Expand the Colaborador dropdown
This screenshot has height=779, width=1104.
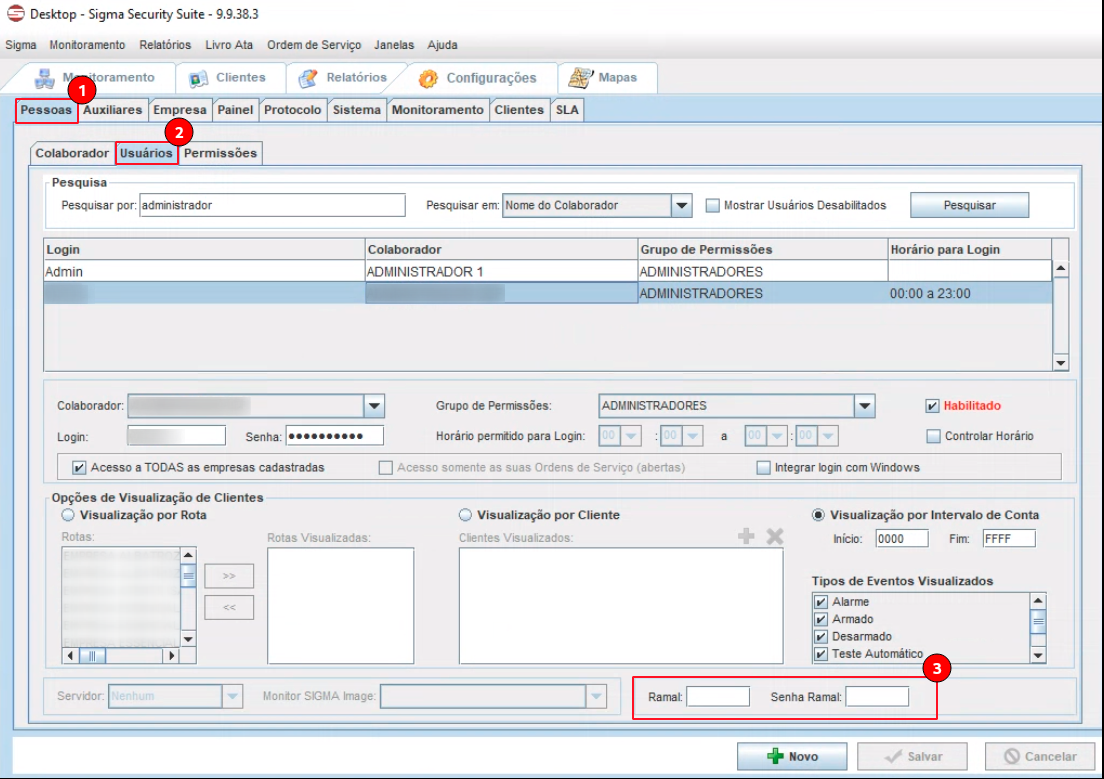374,406
